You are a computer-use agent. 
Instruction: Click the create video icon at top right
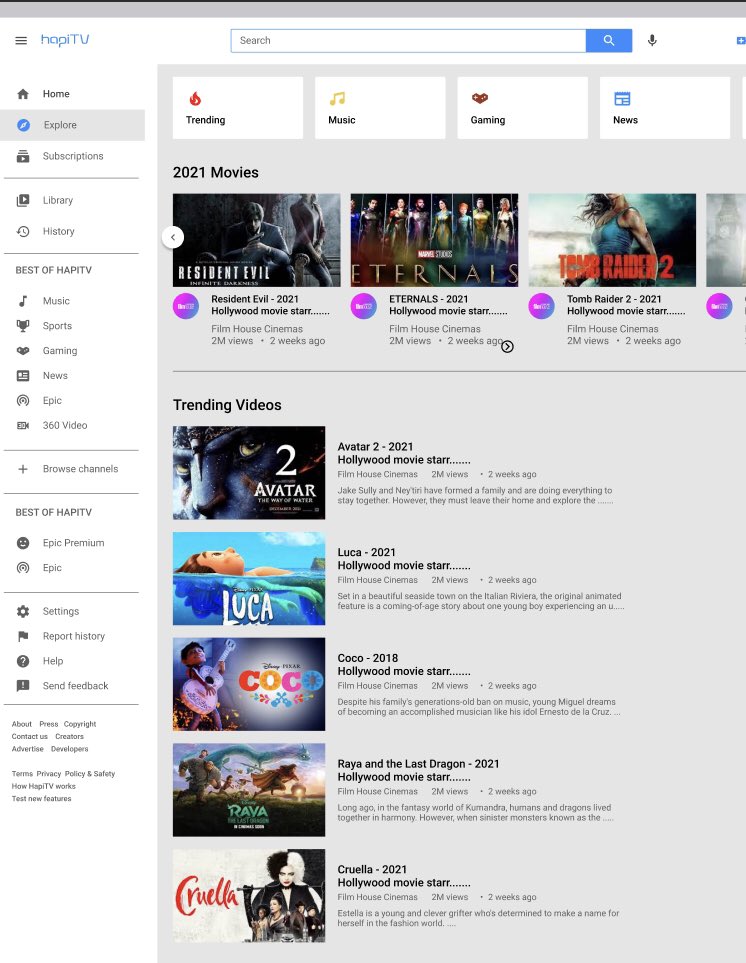740,41
